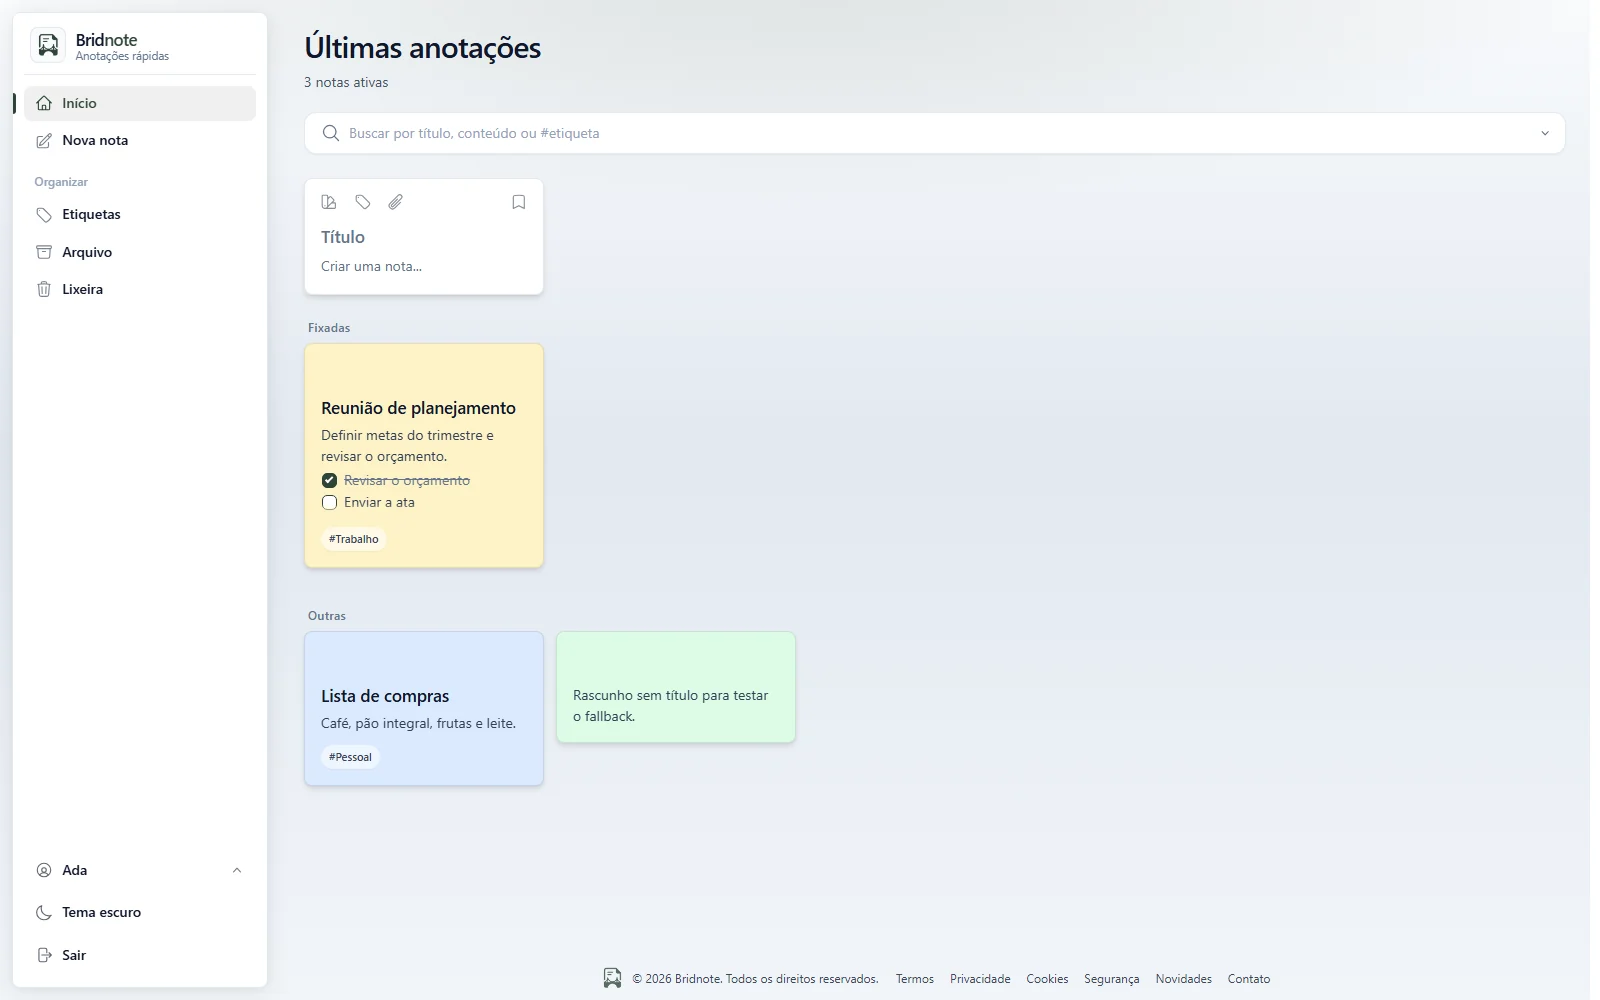Click the Início home icon

(44, 103)
